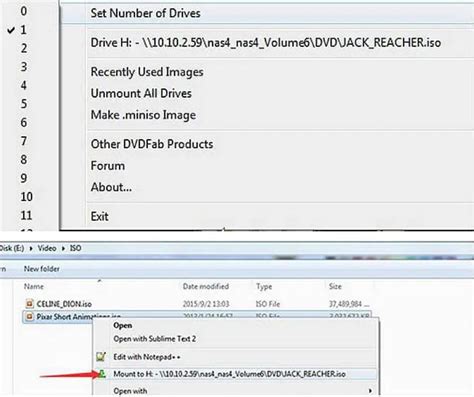This screenshot has width=474, height=397.
Task: Choose Mount to H: in context menu
Action: 236,374
